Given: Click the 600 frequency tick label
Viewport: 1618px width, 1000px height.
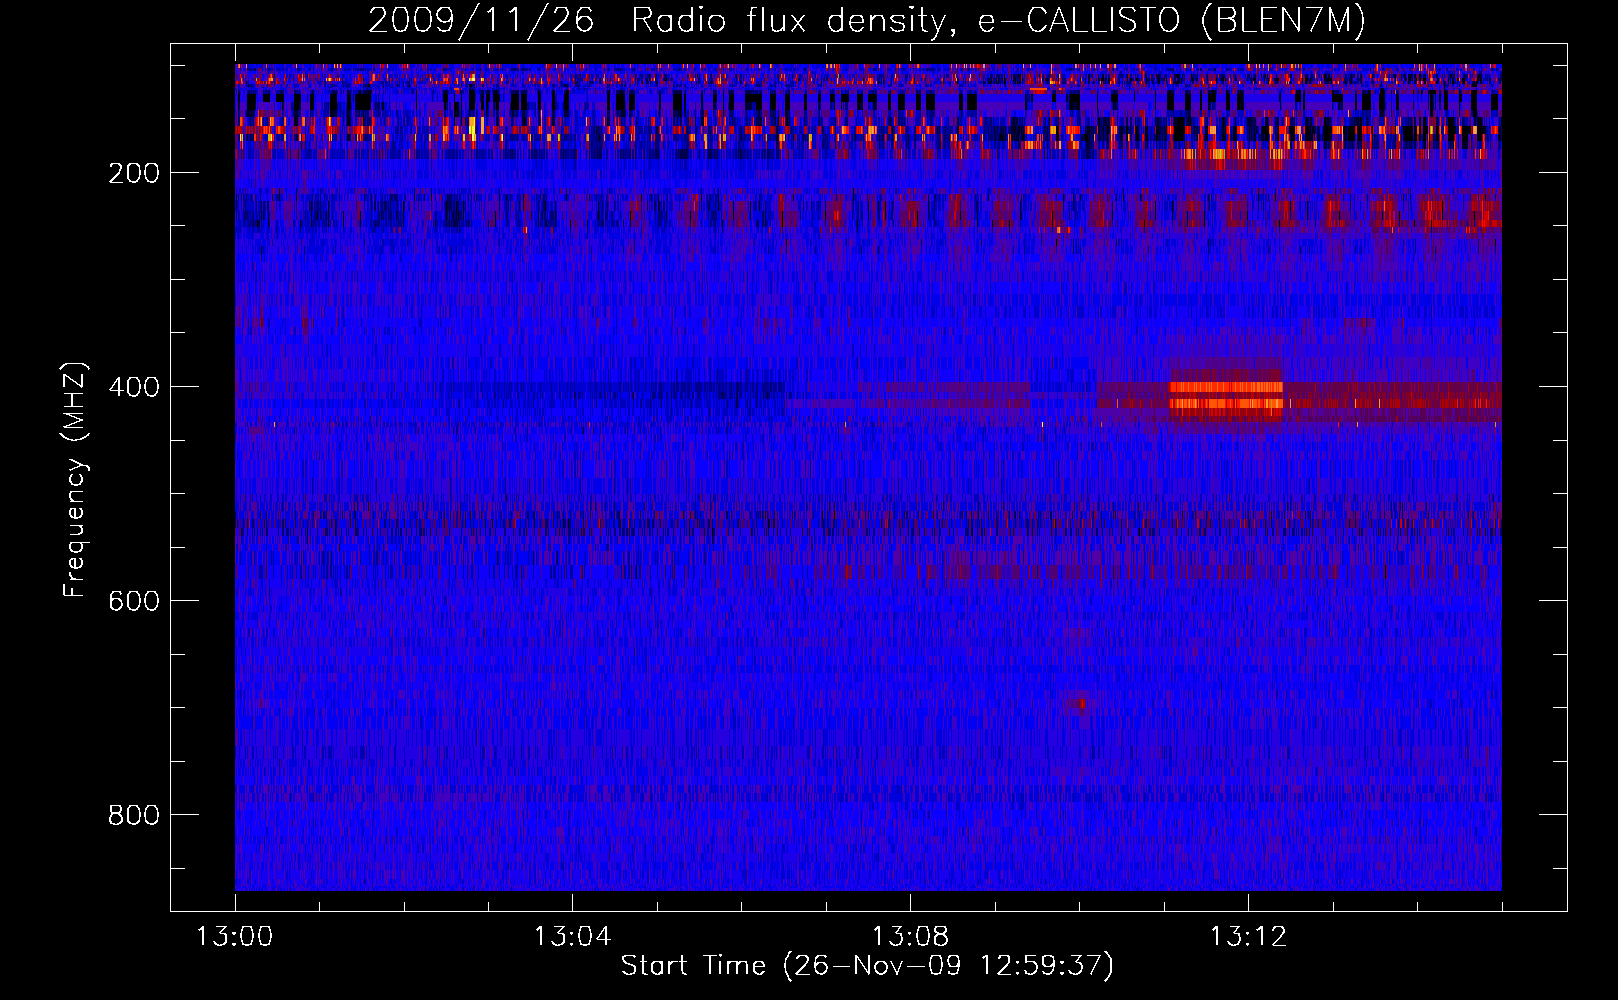Looking at the screenshot, I should click(134, 601).
